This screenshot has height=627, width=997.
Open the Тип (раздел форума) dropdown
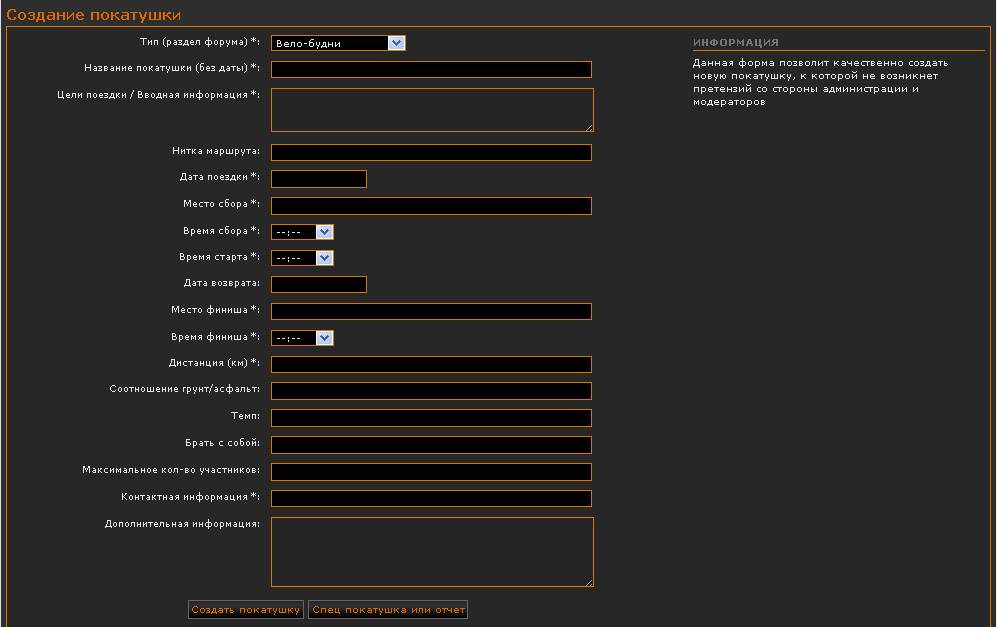338,43
